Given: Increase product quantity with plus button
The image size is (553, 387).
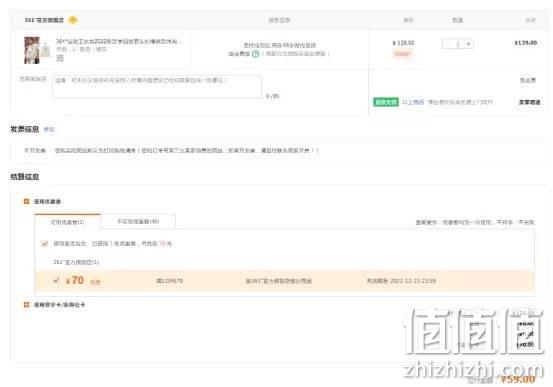Looking at the screenshot, I should tap(469, 44).
